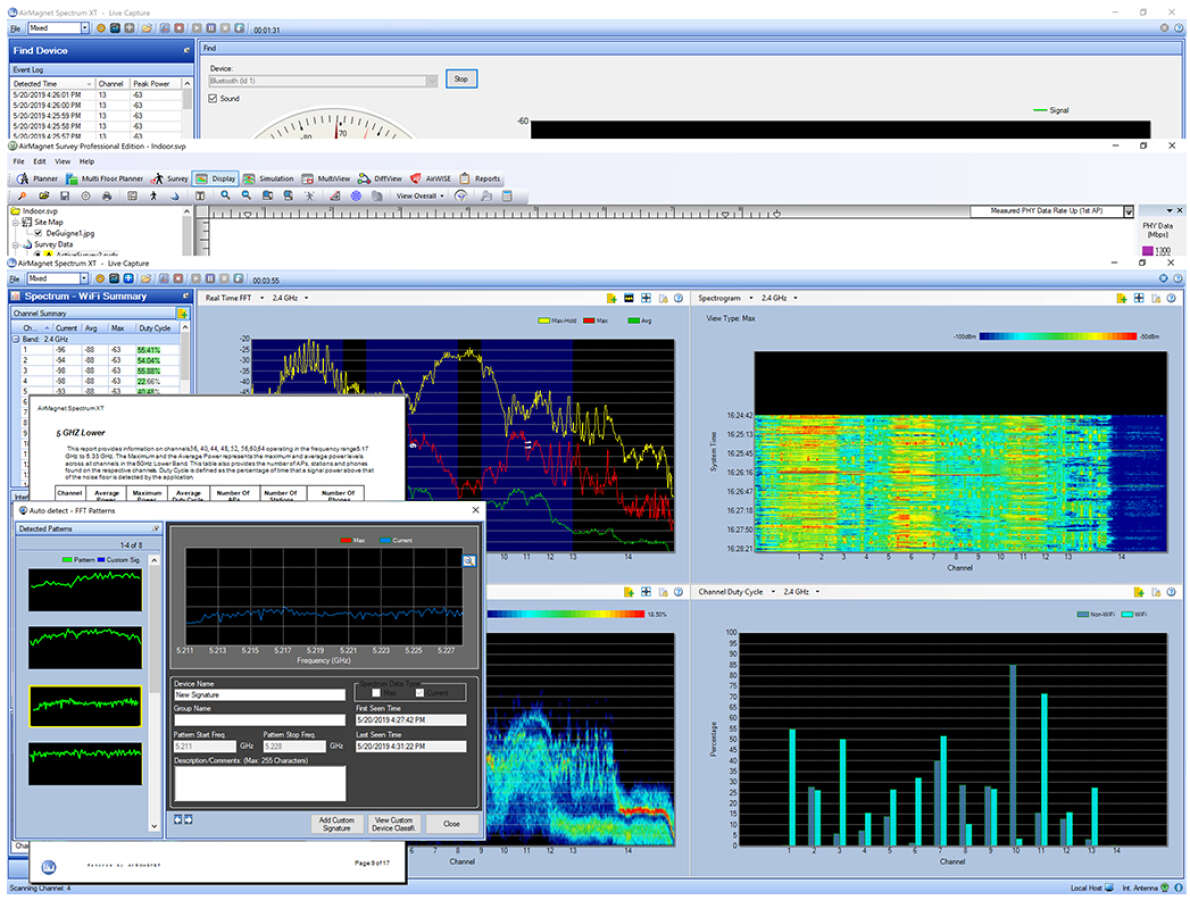Click the Detected Patterns list scroll down arrow

pos(155,826)
